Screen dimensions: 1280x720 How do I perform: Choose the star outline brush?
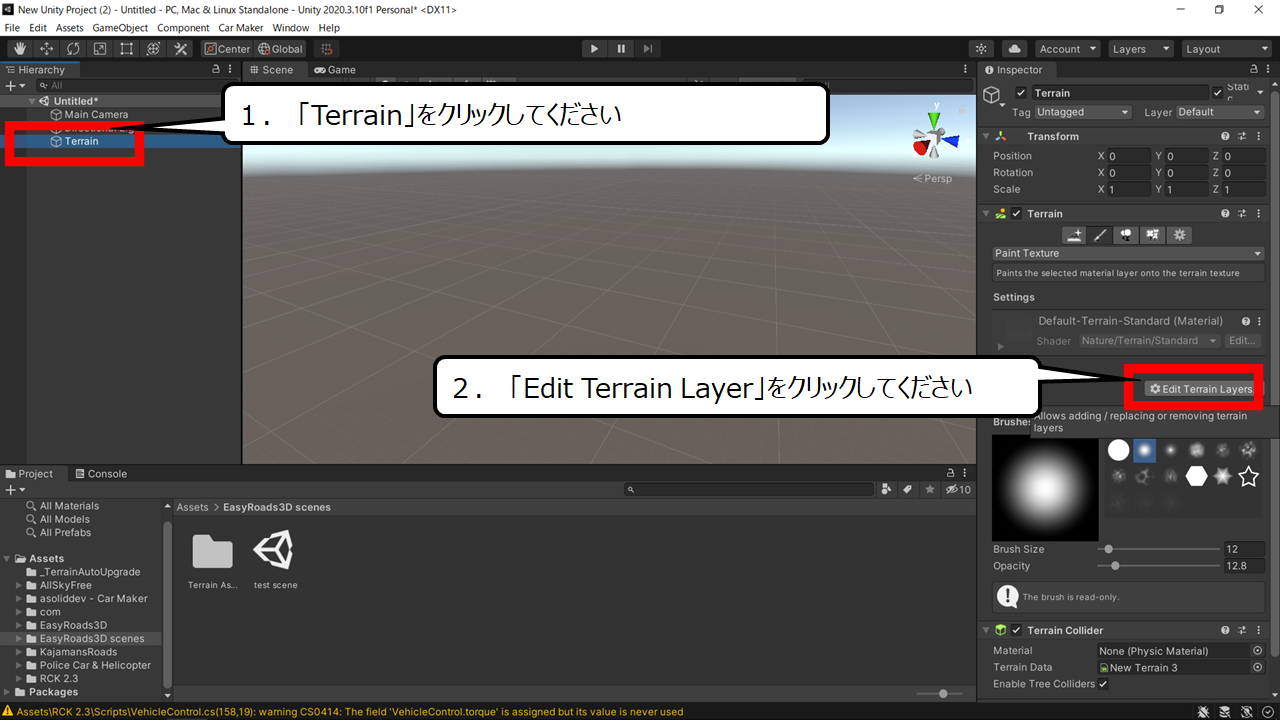[x=1248, y=477]
